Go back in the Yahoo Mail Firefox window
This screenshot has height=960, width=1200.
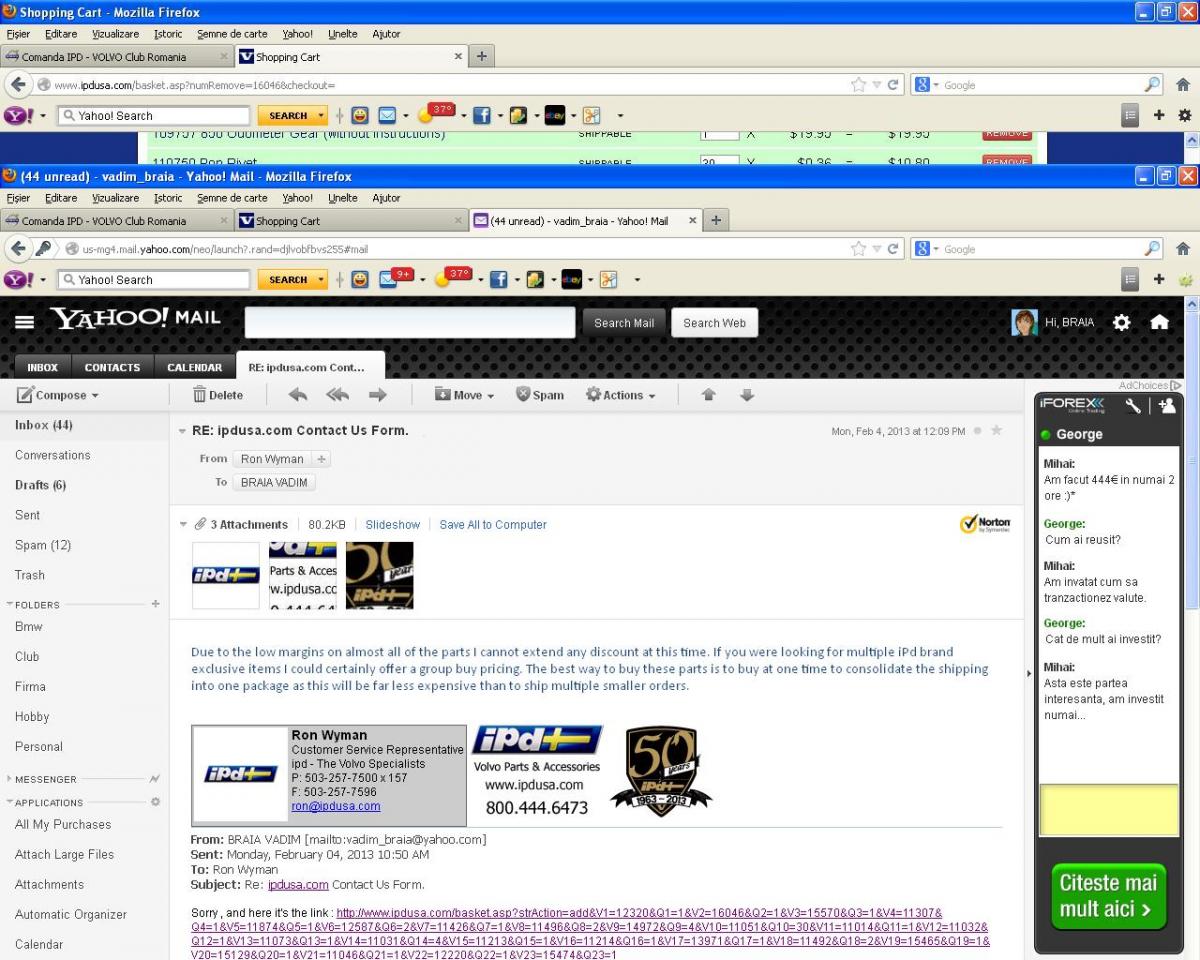pyautogui.click(x=18, y=248)
